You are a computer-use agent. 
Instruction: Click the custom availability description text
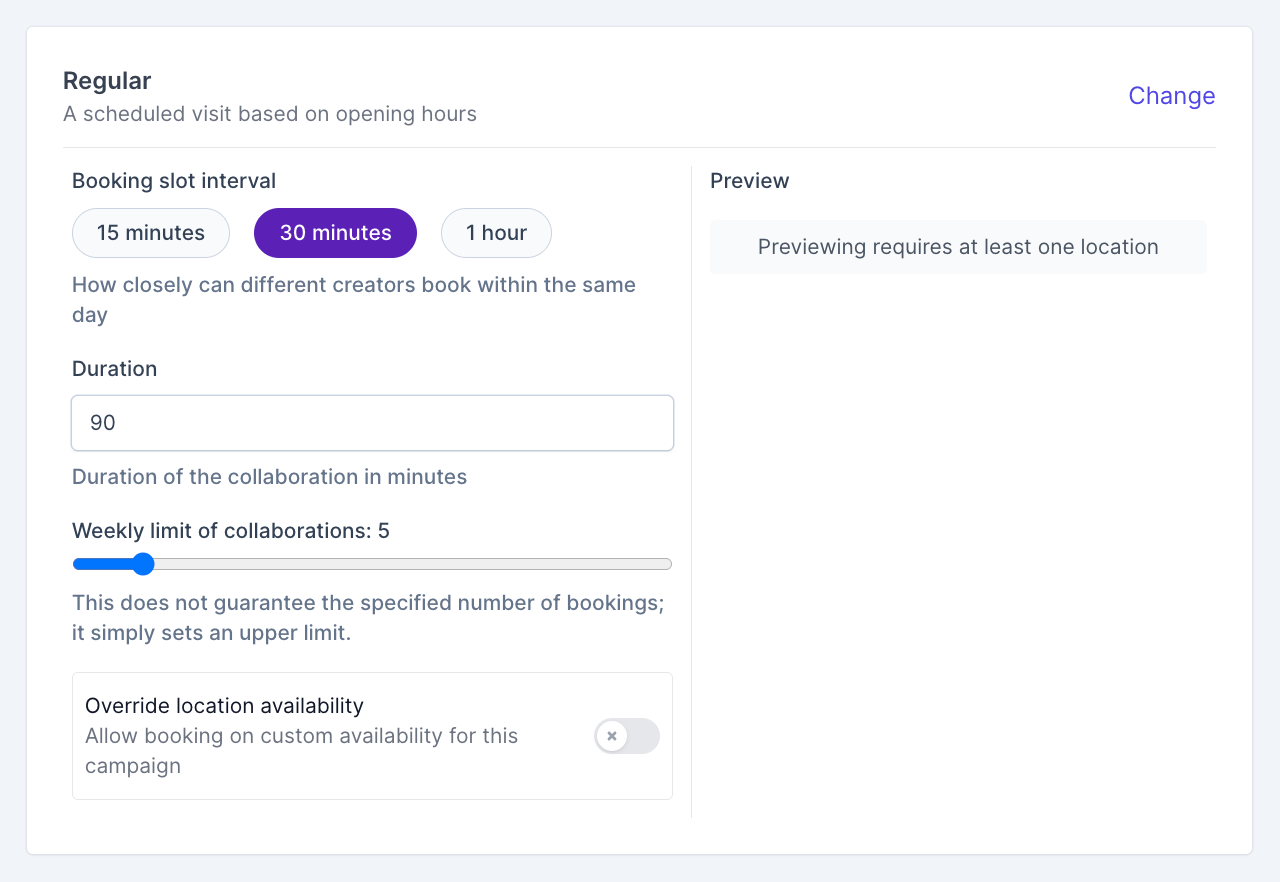[x=301, y=751]
